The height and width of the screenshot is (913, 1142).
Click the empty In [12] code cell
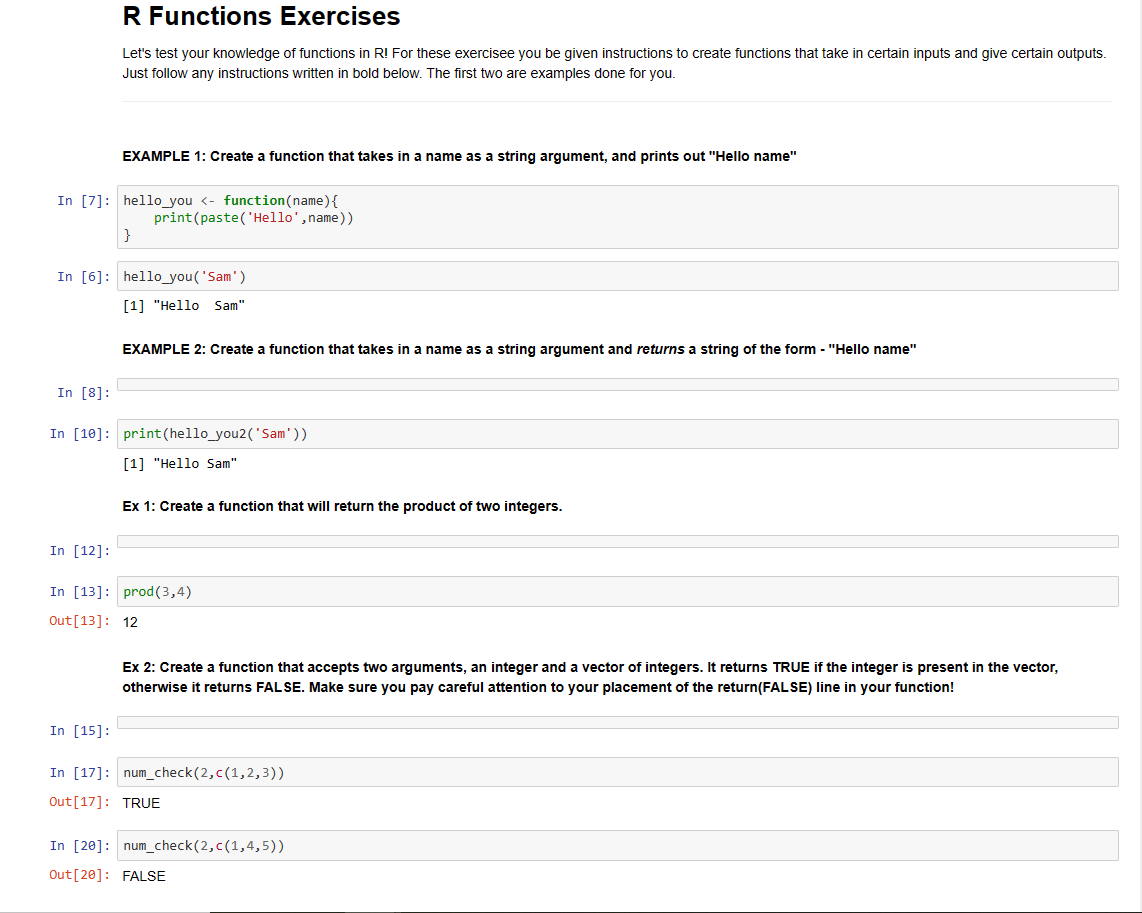point(617,542)
